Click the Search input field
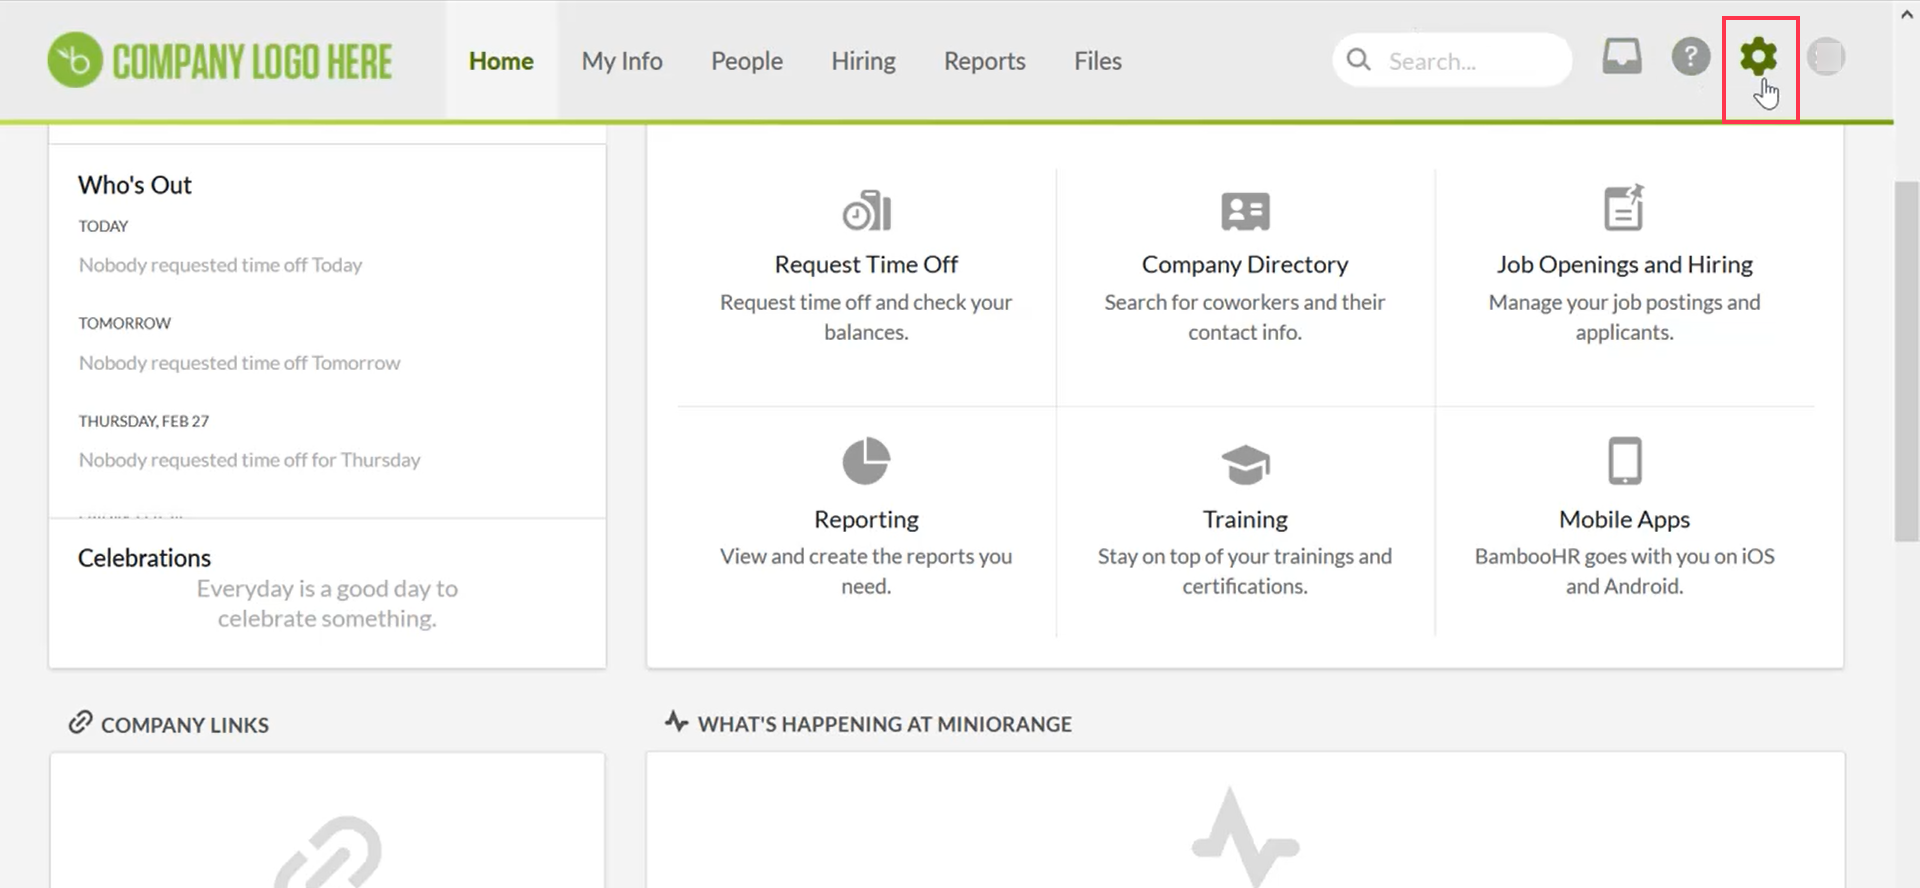Screen dimensions: 1920x888 (x=1452, y=60)
